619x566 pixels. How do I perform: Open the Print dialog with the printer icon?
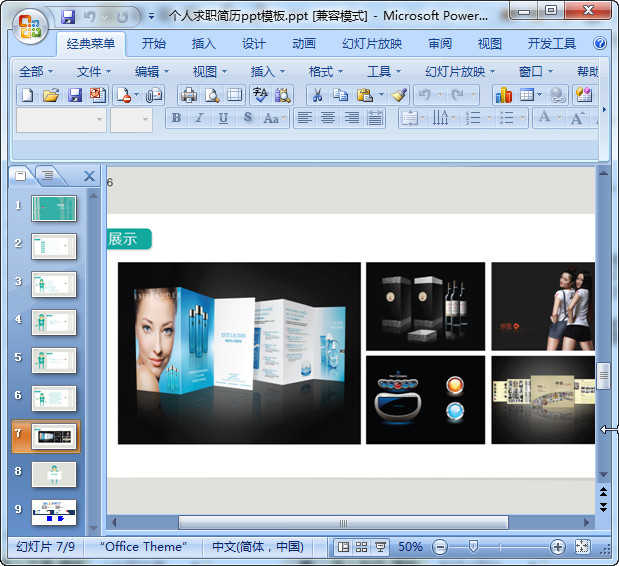pos(189,95)
